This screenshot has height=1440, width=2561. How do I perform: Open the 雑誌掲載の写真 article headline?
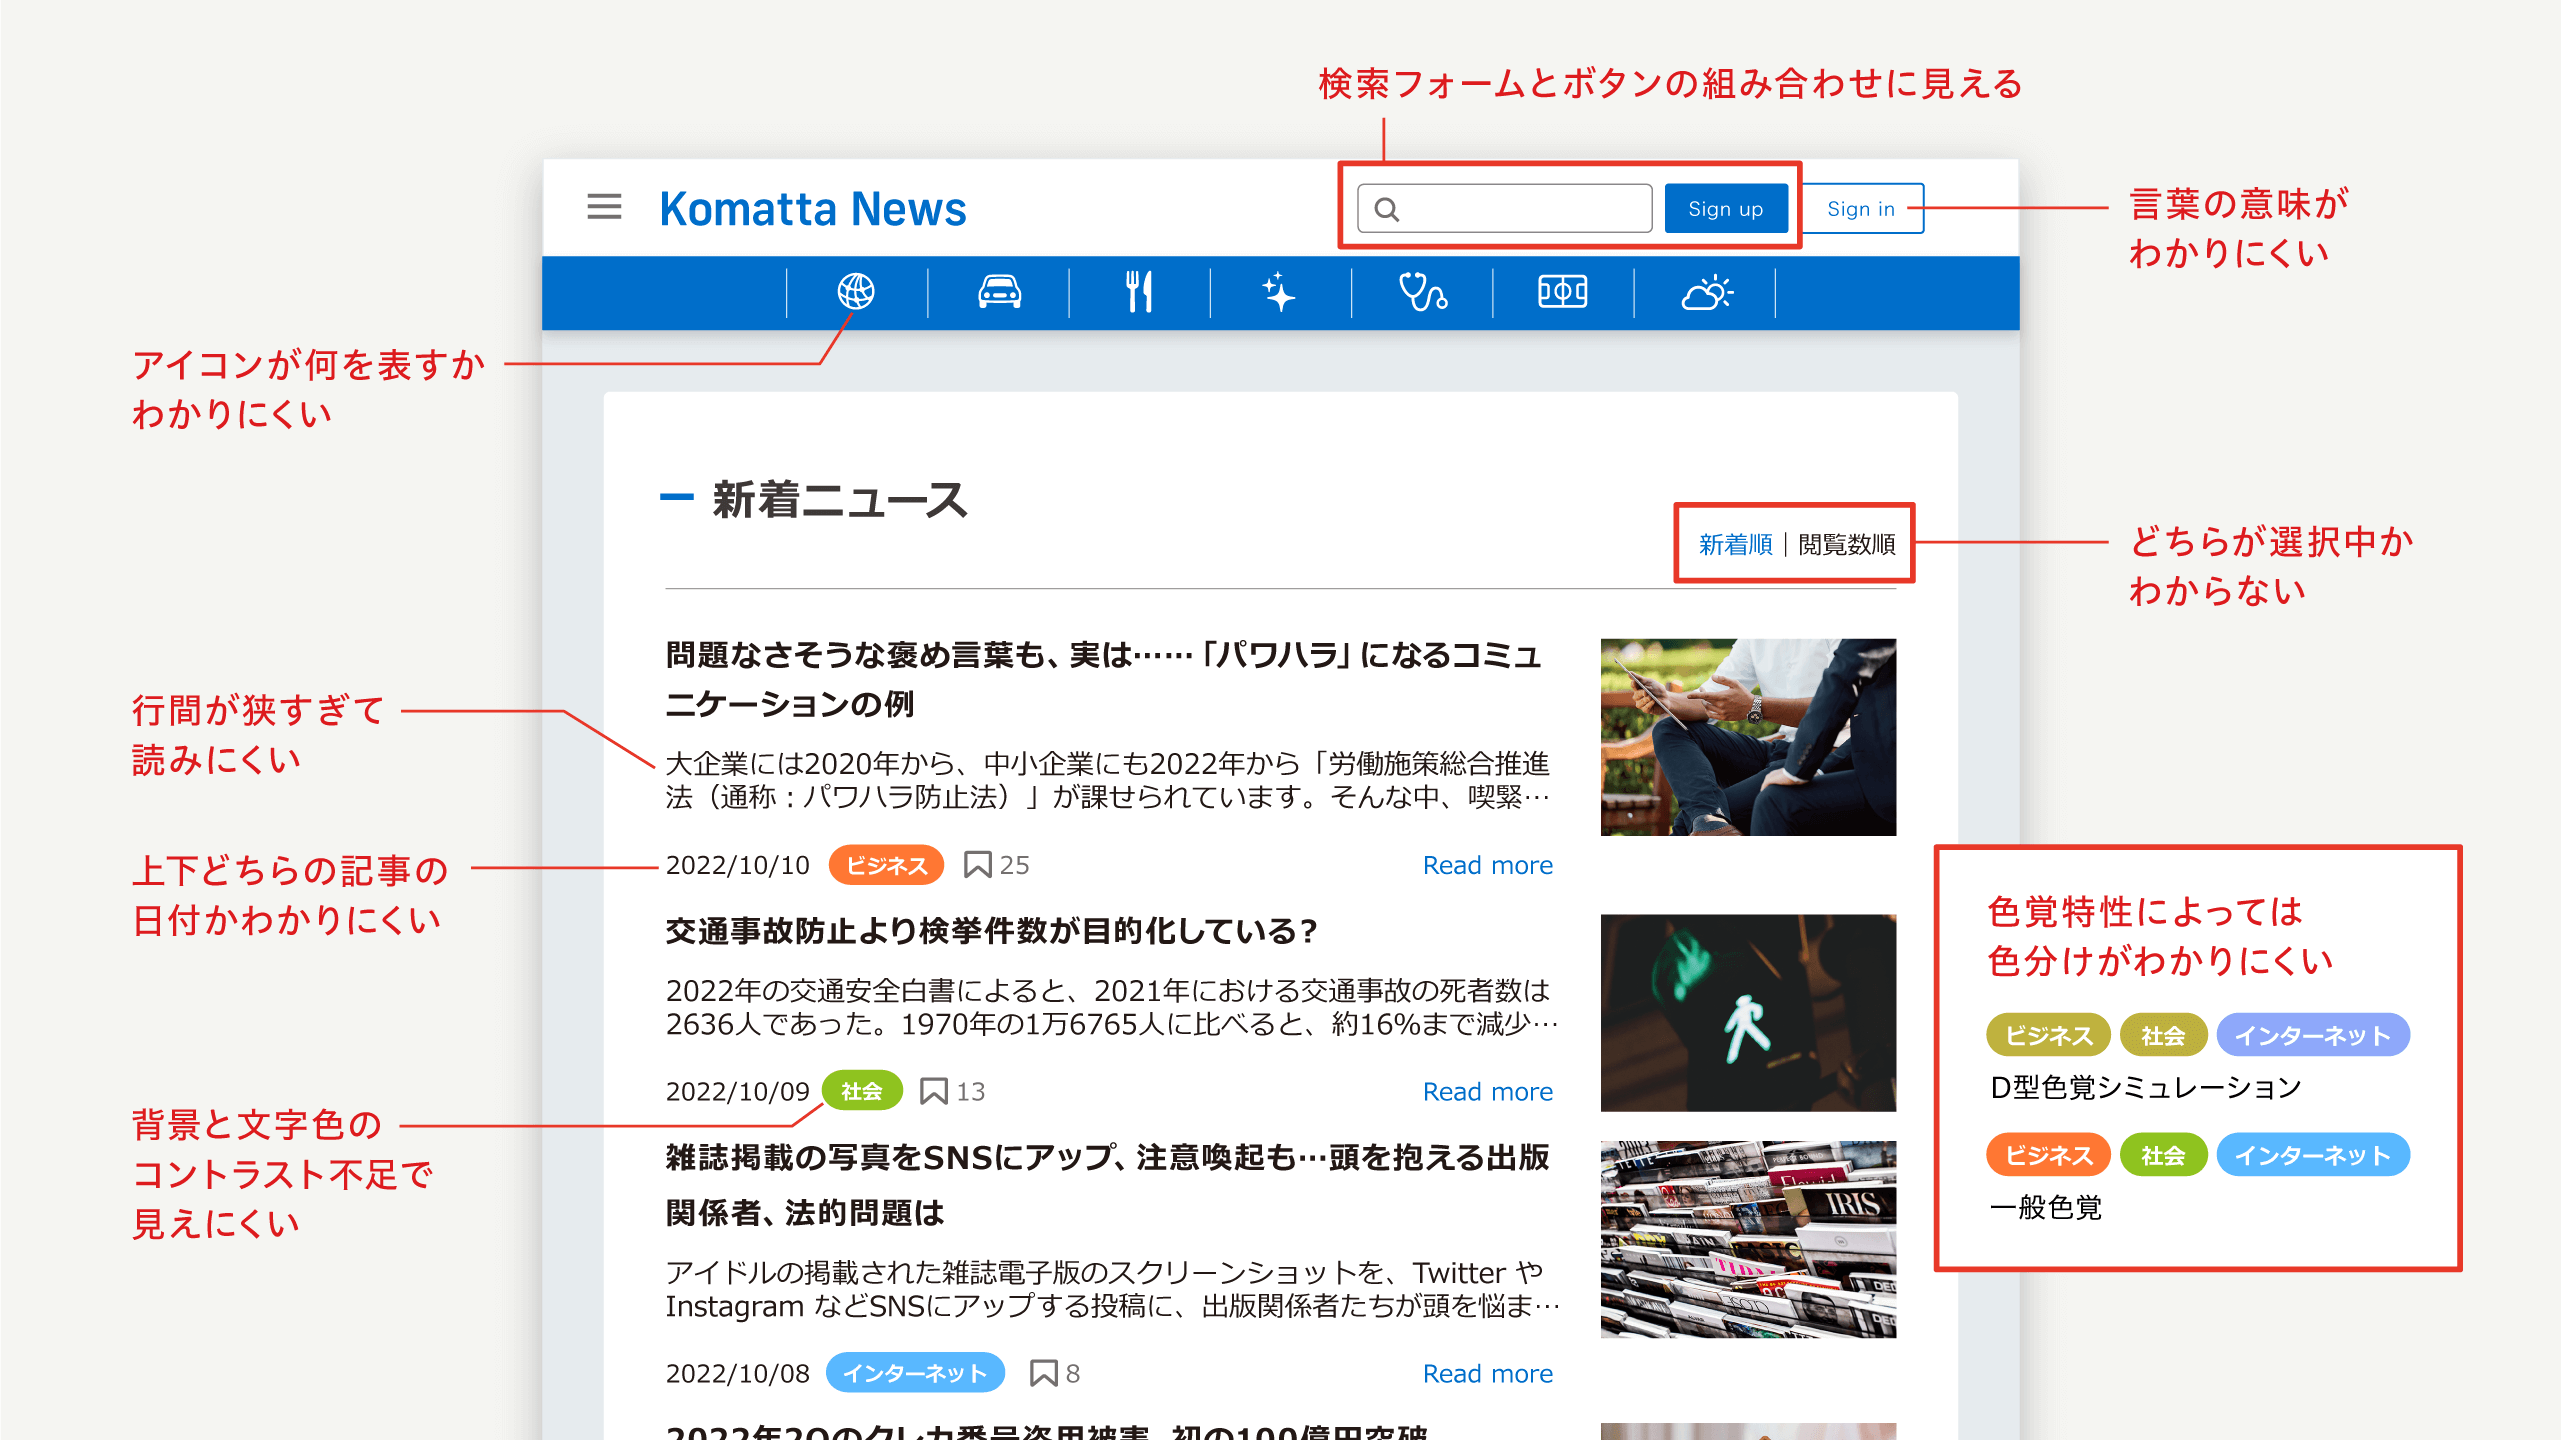(x=1107, y=1185)
